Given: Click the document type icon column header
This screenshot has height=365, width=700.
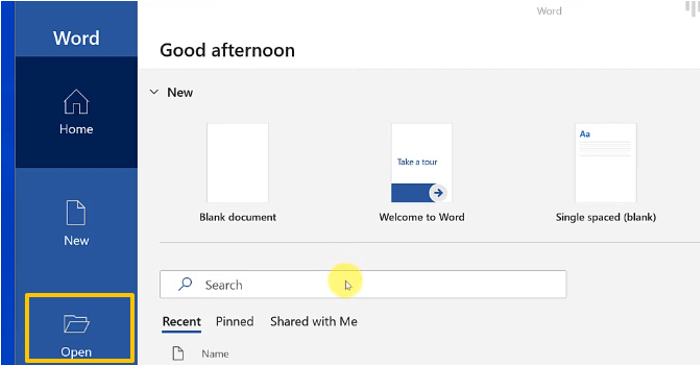Looking at the screenshot, I should (178, 353).
